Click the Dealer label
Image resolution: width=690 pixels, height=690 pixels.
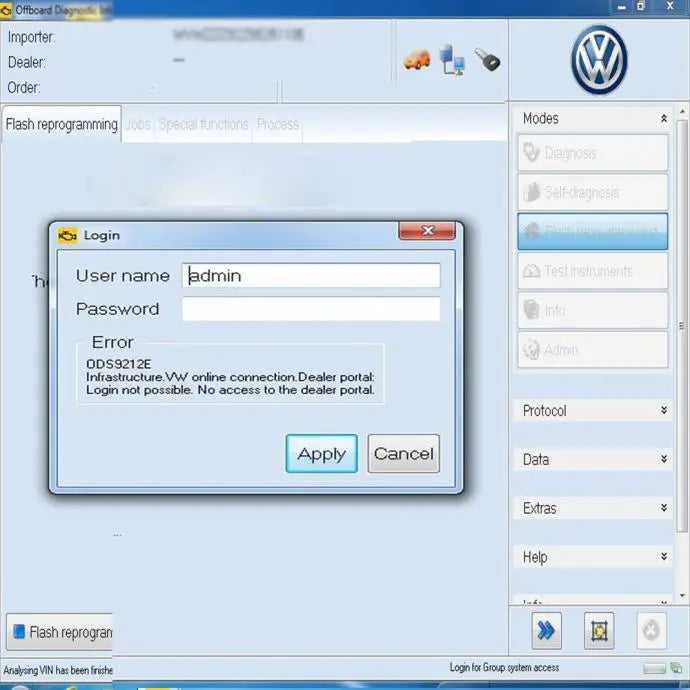26,62
